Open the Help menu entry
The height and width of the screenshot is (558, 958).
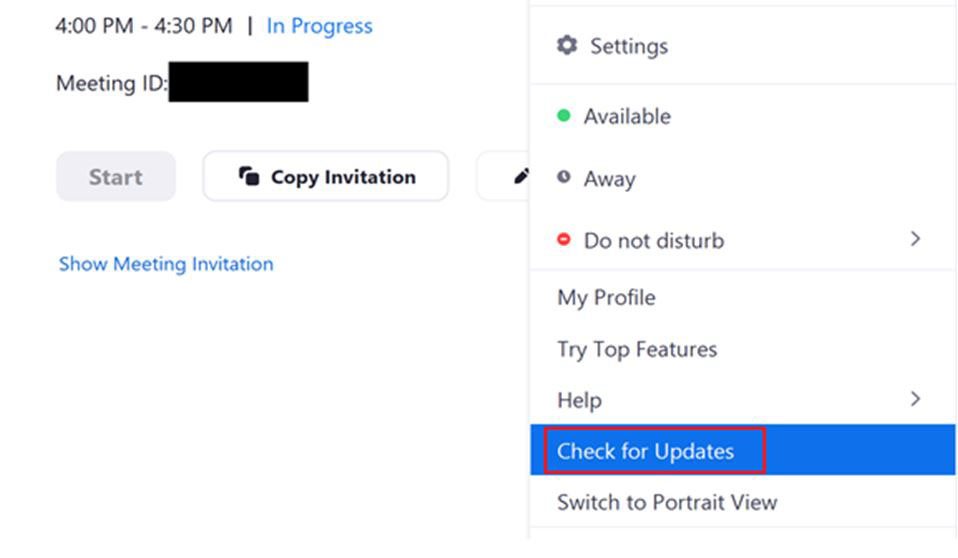click(x=579, y=400)
